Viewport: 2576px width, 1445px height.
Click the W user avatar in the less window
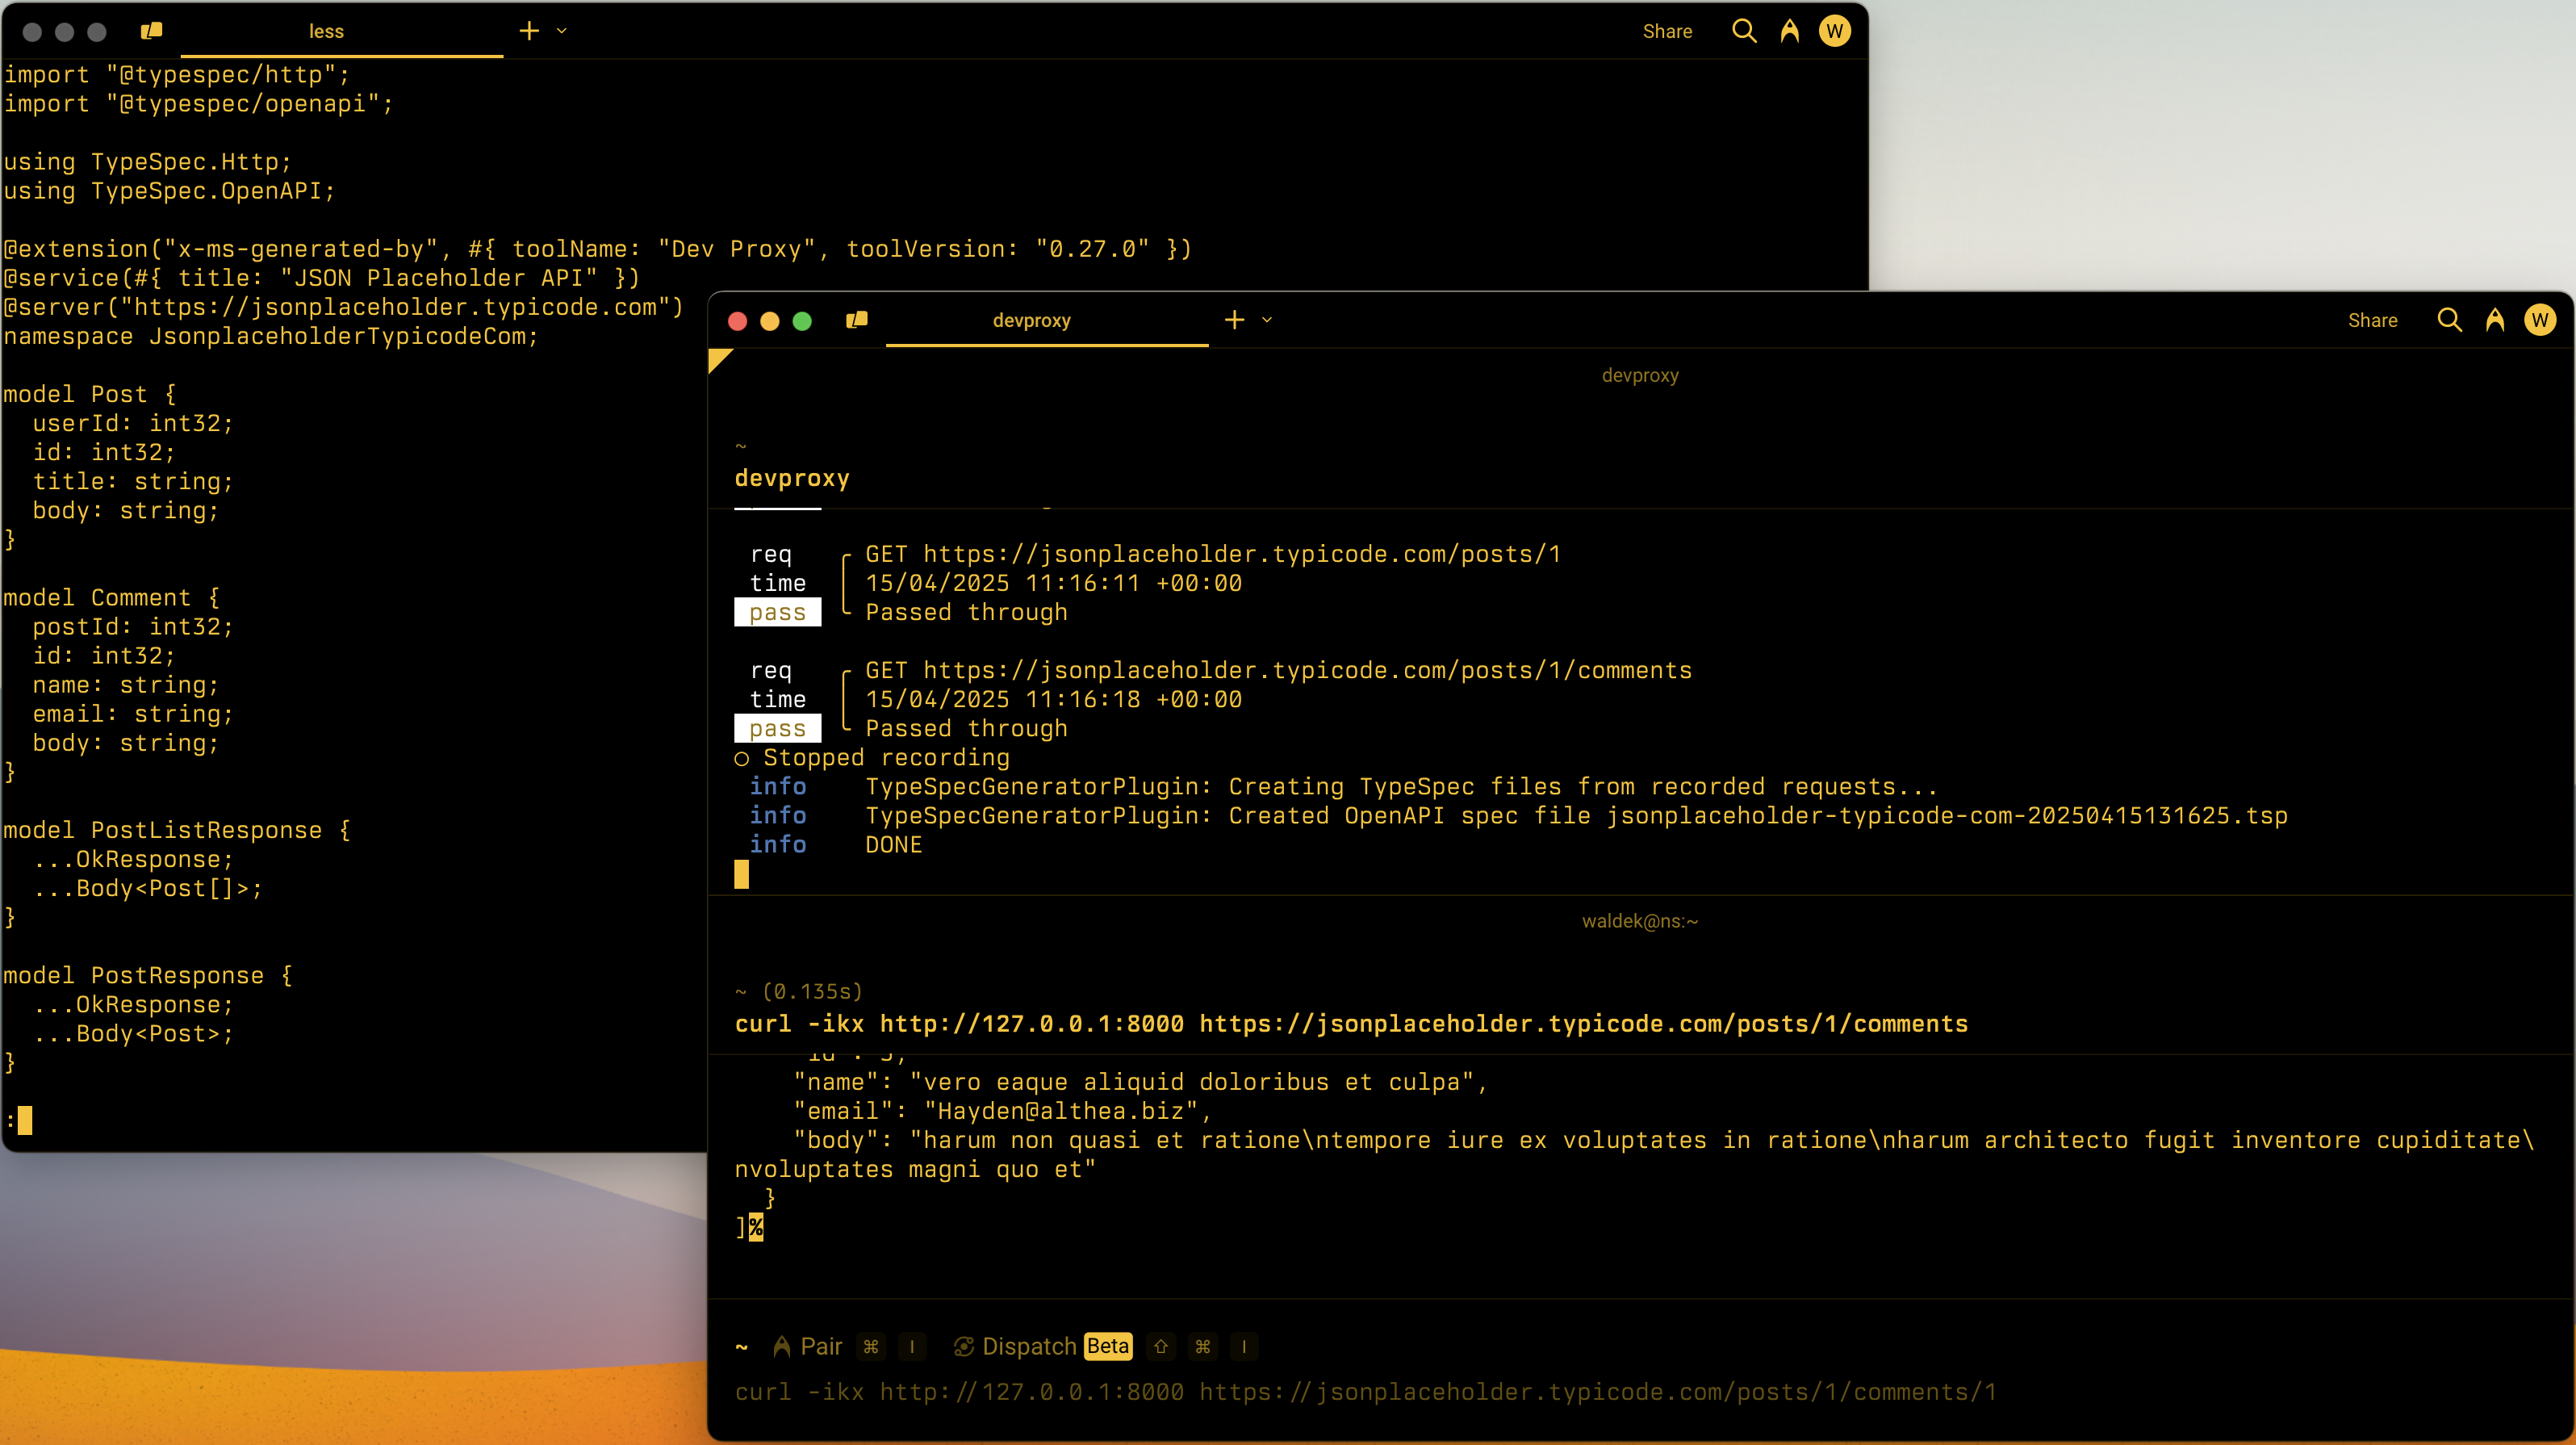[x=1834, y=31]
